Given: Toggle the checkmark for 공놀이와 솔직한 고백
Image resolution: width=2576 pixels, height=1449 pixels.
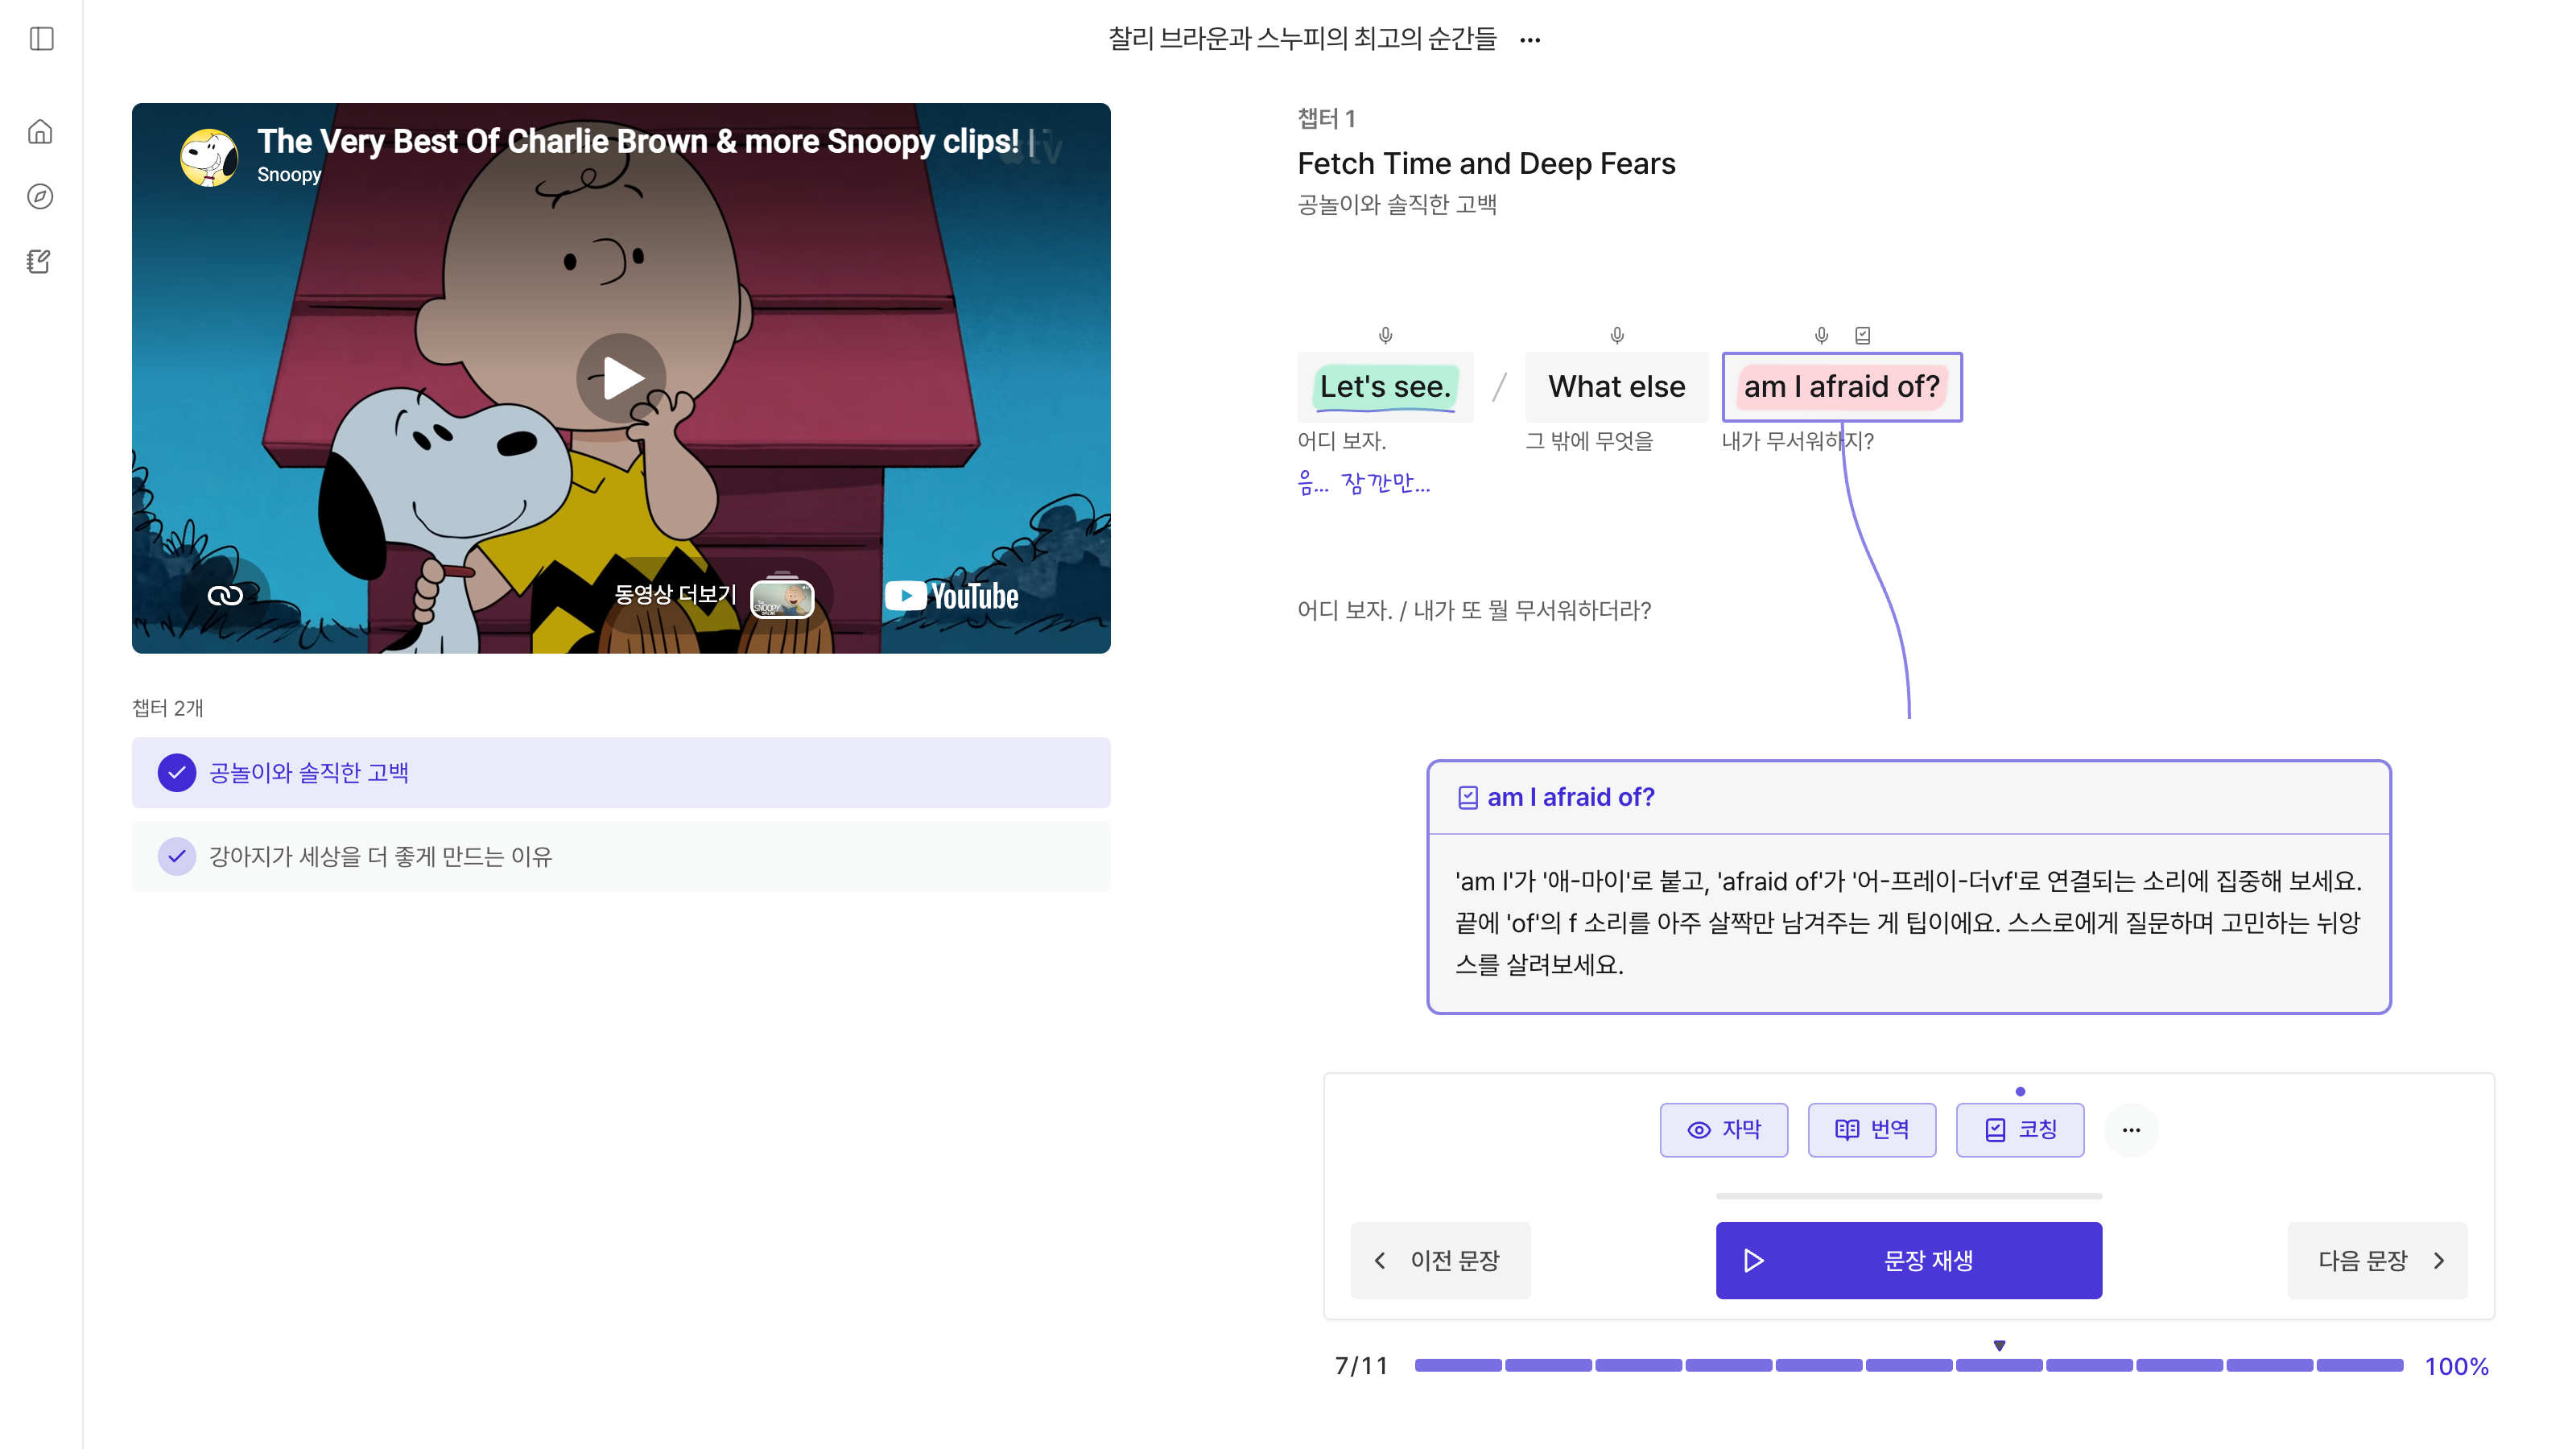Looking at the screenshot, I should [177, 773].
